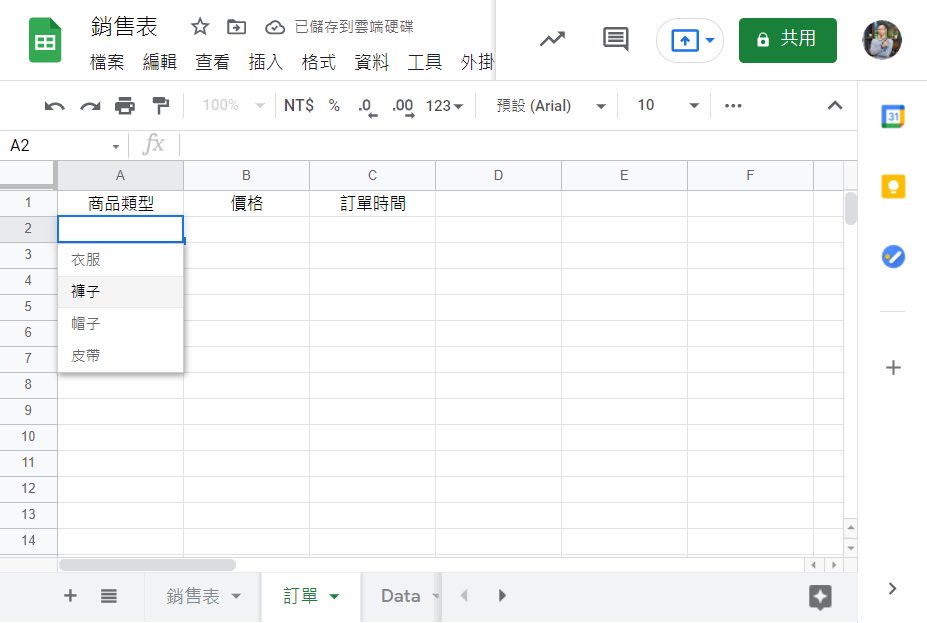Open the comment history icon

click(x=615, y=40)
